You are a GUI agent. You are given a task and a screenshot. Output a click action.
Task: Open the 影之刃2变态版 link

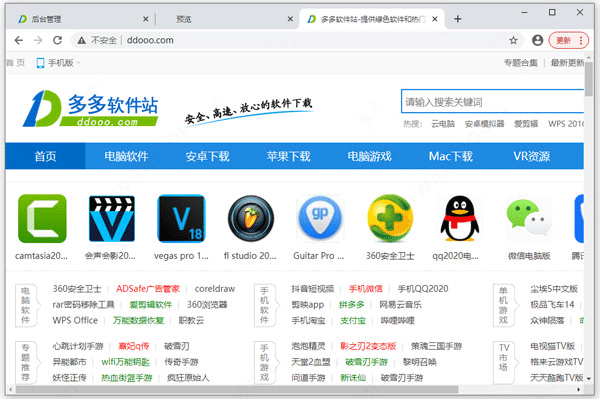(x=368, y=346)
